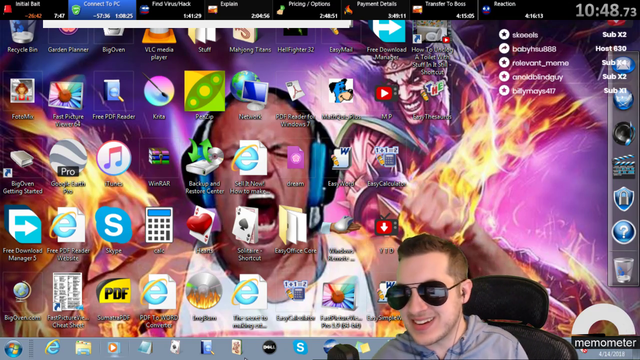Viewport: 640px width, 360px height.
Task: Click username relevant_meme in event list
Action: tap(540, 63)
